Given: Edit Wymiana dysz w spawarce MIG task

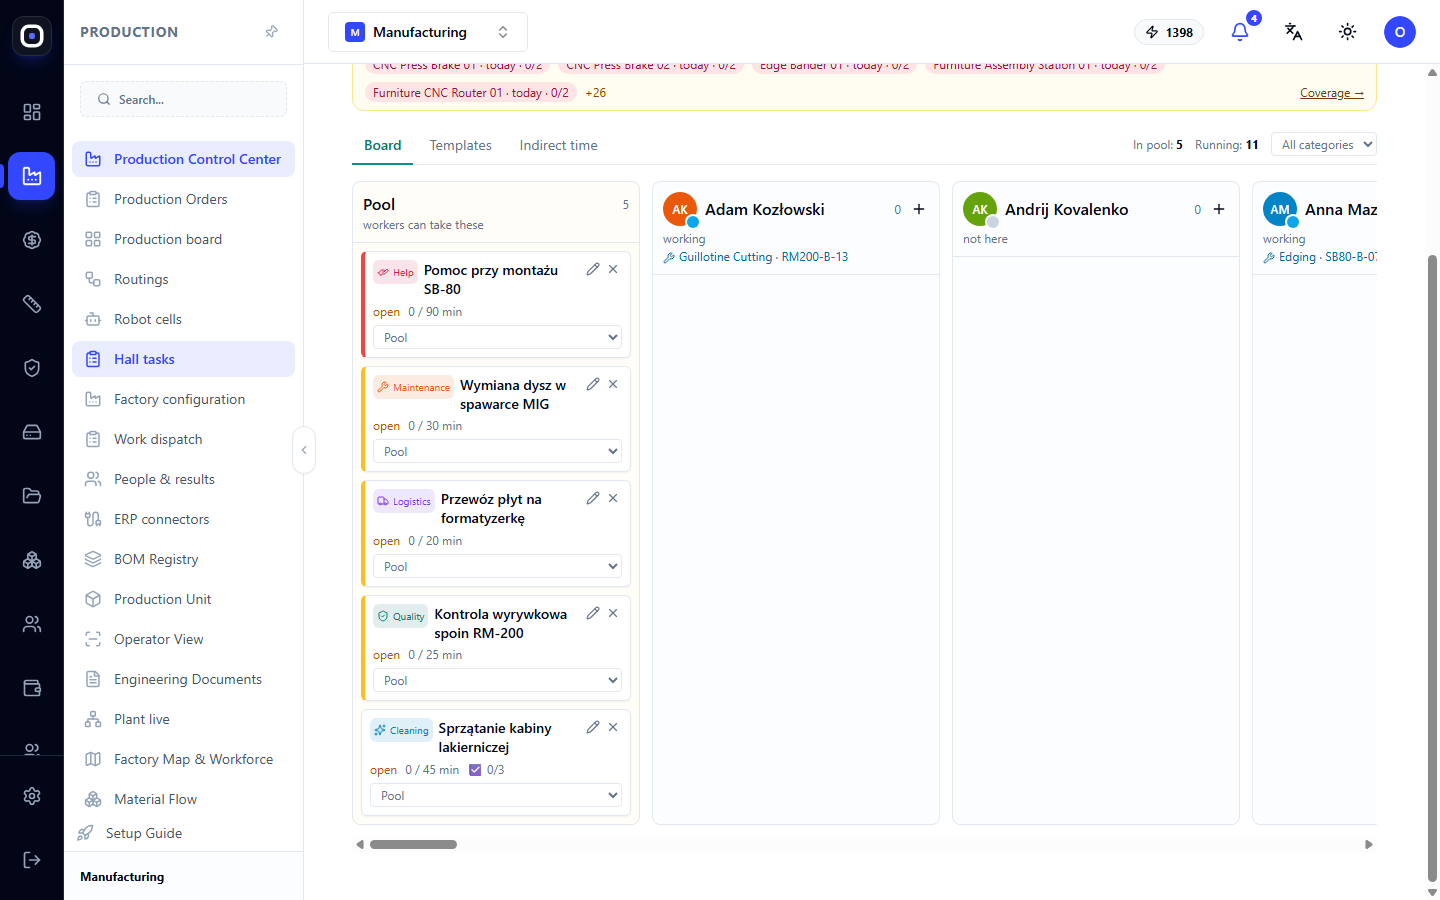Looking at the screenshot, I should pyautogui.click(x=593, y=384).
